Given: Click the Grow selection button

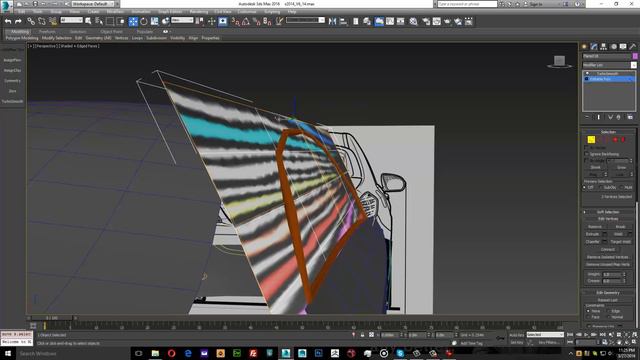Looking at the screenshot, I should point(621,167).
